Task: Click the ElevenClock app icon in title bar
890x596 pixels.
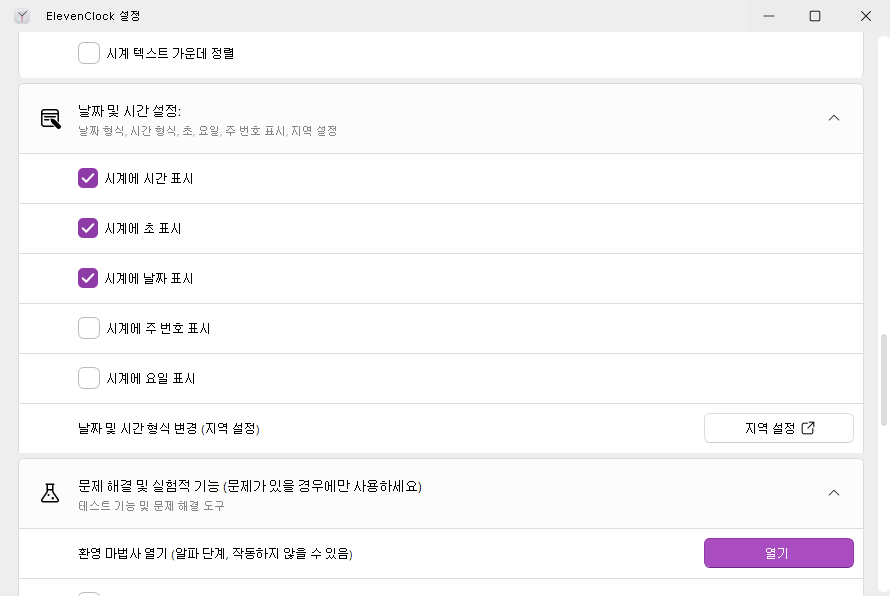Action: tap(22, 16)
